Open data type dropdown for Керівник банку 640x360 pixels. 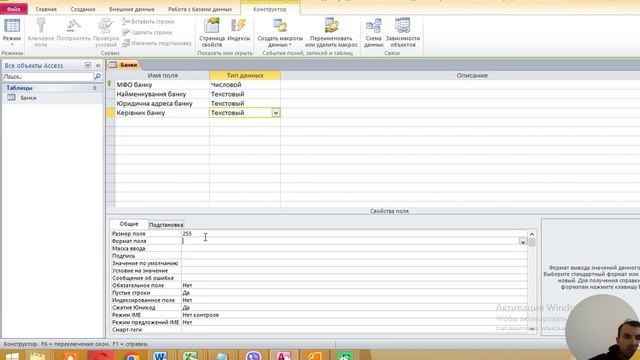click(276, 113)
